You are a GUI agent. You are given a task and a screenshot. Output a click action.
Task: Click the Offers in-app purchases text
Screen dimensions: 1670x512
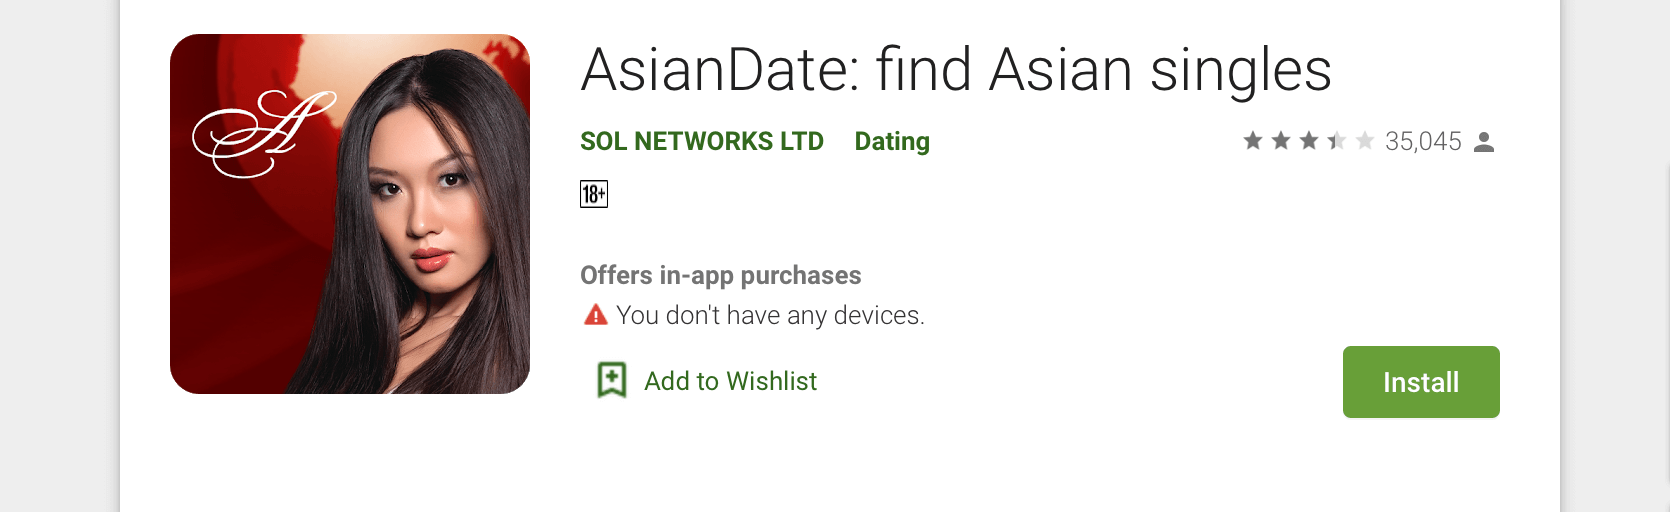pyautogui.click(x=721, y=275)
